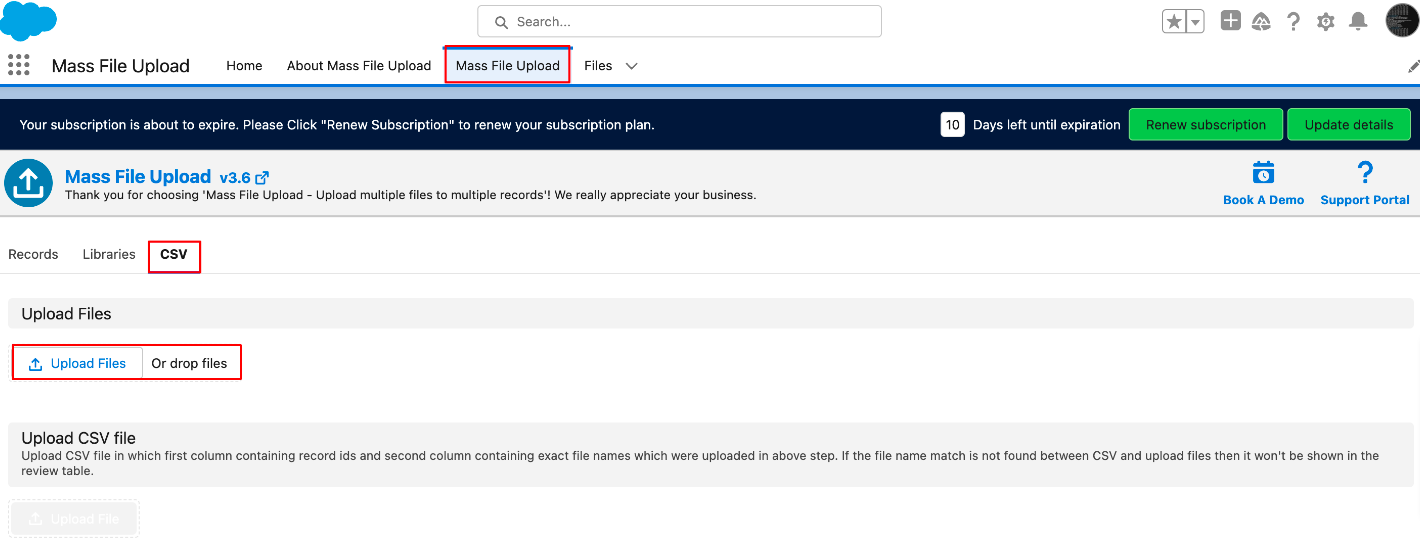1420x554 pixels.
Task: Select the Mass File Upload nav tab
Action: (508, 65)
